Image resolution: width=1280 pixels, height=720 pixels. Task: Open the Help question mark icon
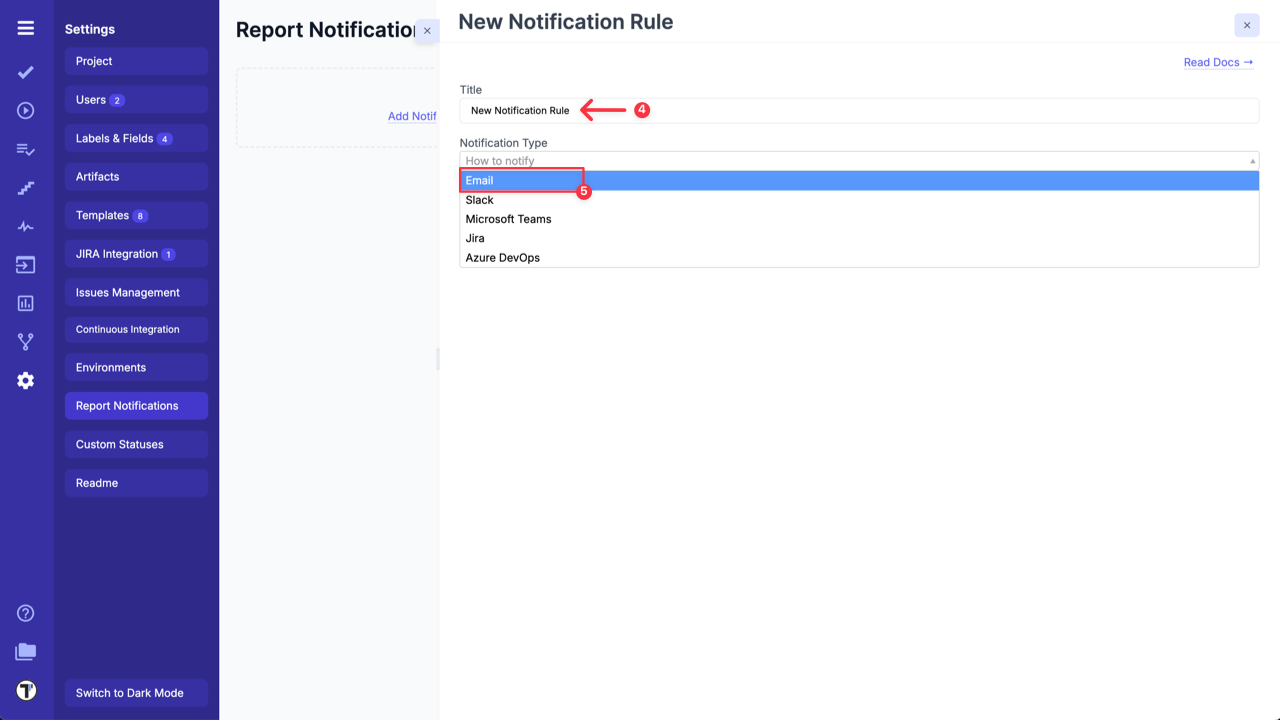[25, 612]
